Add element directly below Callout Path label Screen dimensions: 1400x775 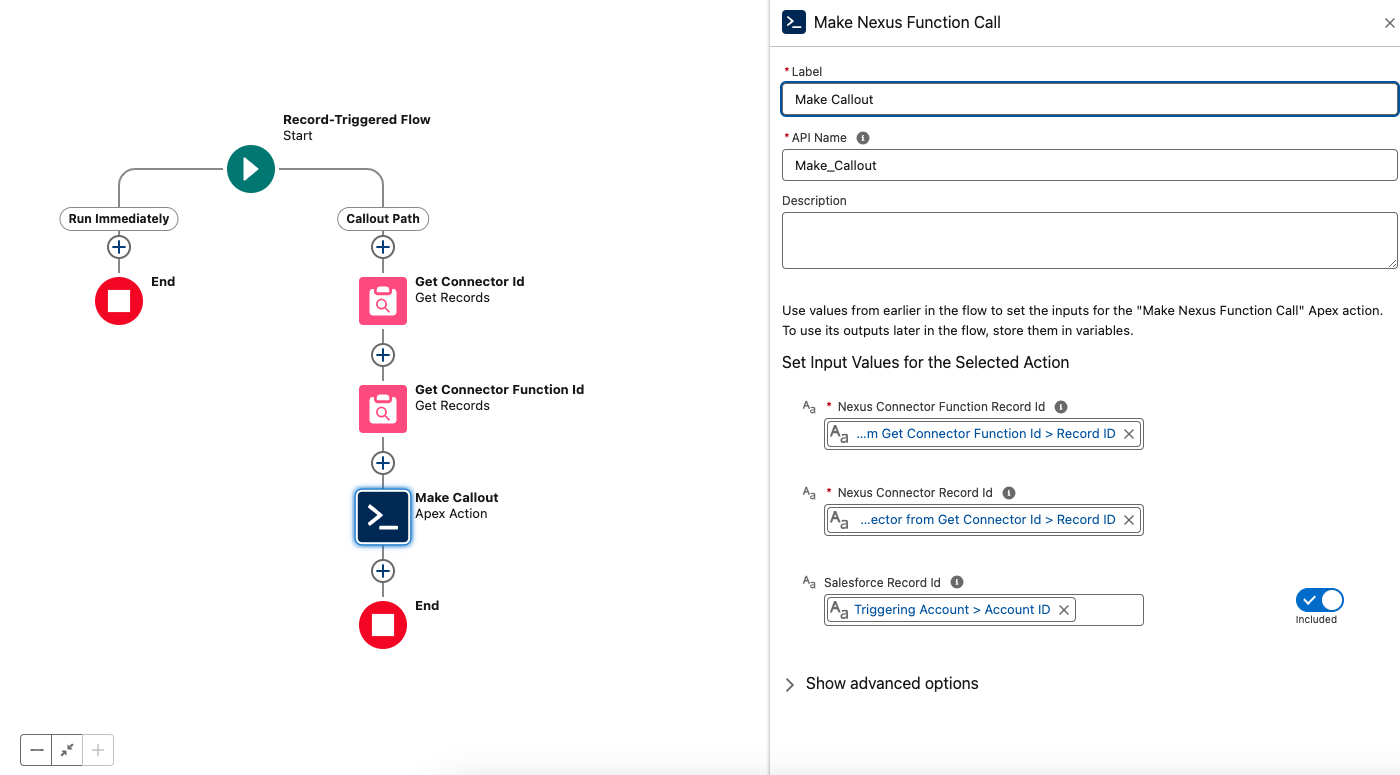tap(383, 247)
